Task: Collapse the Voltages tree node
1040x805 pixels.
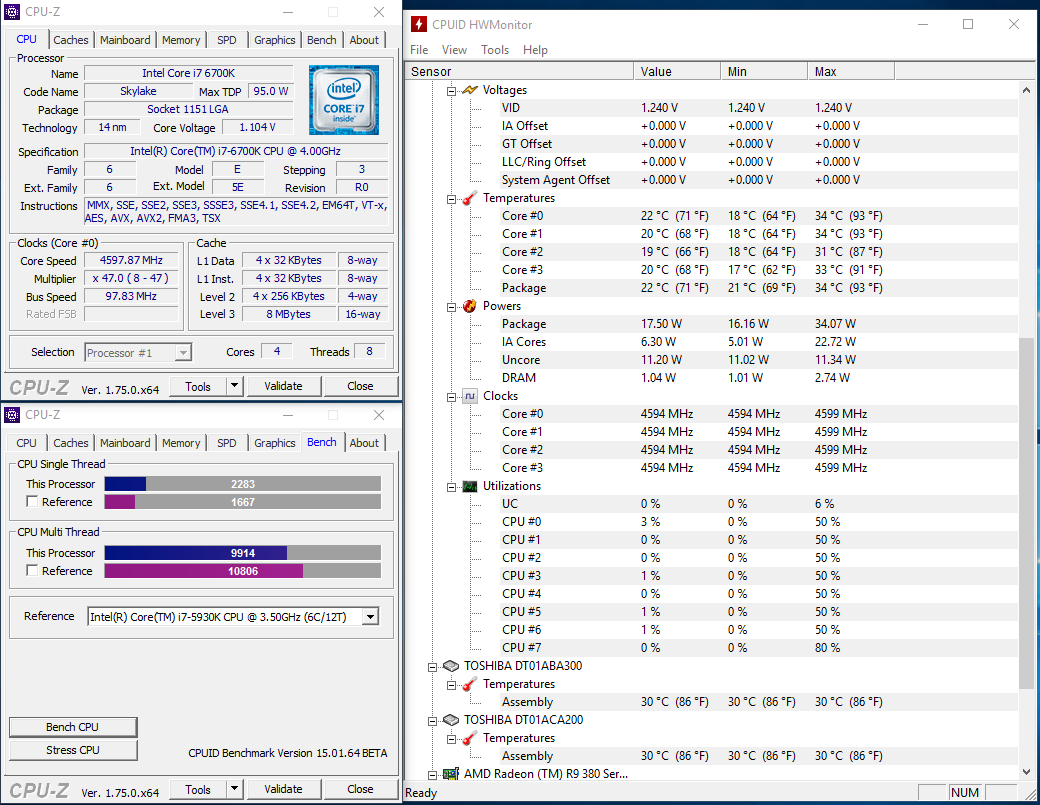Action: coord(451,91)
